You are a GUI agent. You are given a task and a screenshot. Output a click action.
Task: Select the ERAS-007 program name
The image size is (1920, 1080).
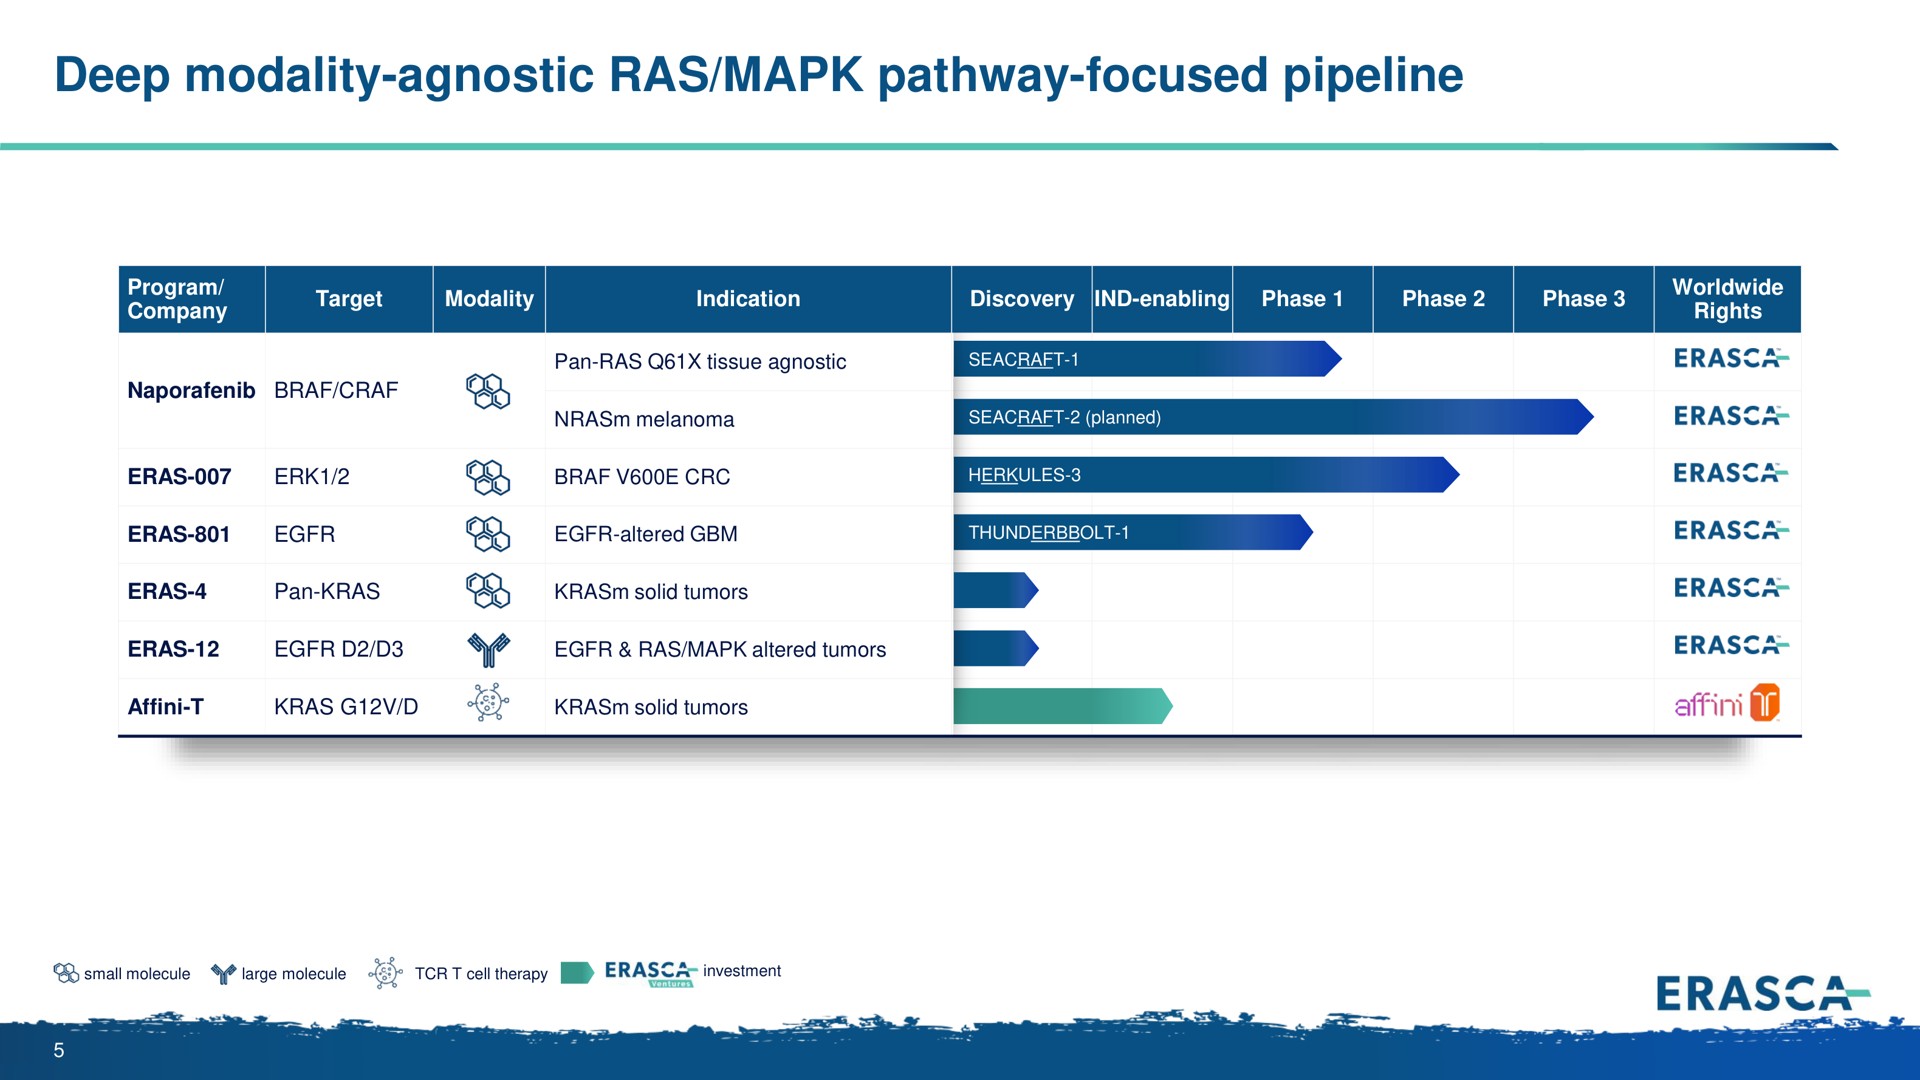point(179,477)
